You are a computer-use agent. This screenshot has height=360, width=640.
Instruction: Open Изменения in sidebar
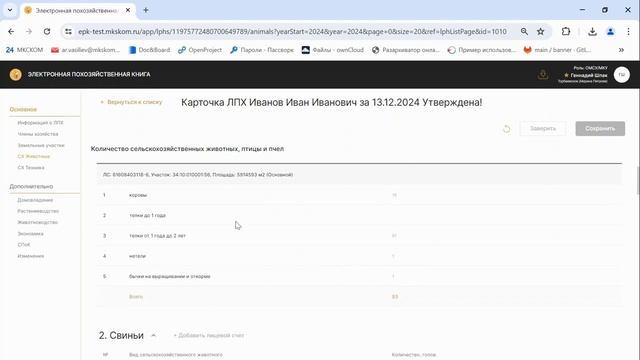point(31,256)
